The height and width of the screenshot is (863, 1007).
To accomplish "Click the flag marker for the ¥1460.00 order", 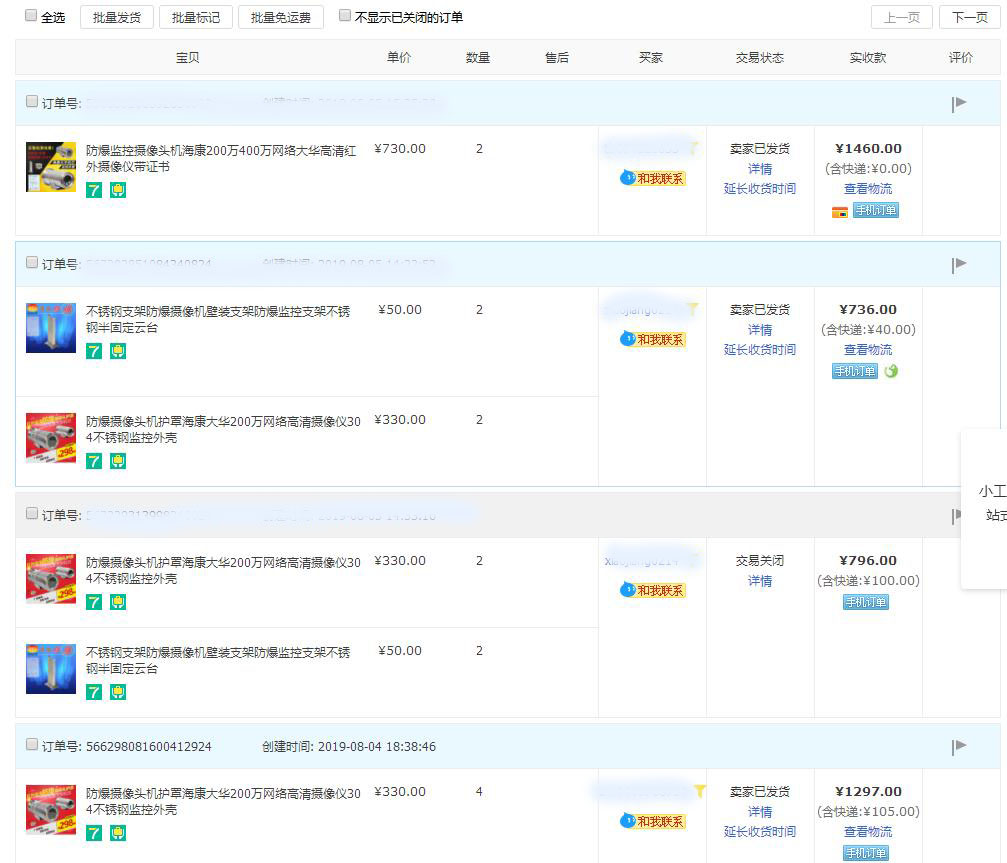I will [959, 103].
